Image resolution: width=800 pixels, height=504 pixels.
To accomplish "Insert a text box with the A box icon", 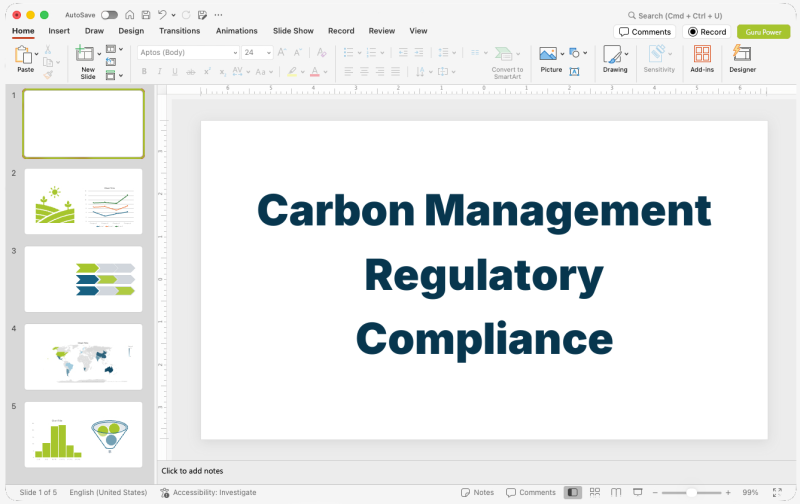I will coord(574,72).
